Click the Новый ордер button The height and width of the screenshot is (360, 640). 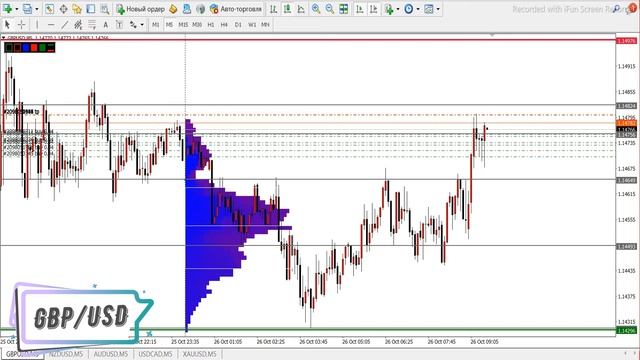(x=140, y=9)
